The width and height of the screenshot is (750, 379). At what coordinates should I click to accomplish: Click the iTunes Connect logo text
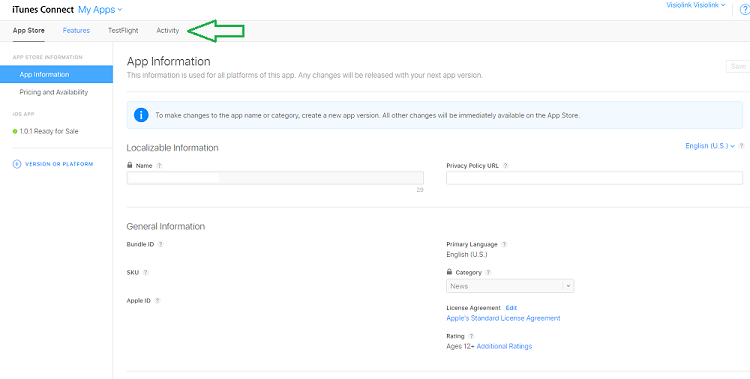tap(43, 10)
